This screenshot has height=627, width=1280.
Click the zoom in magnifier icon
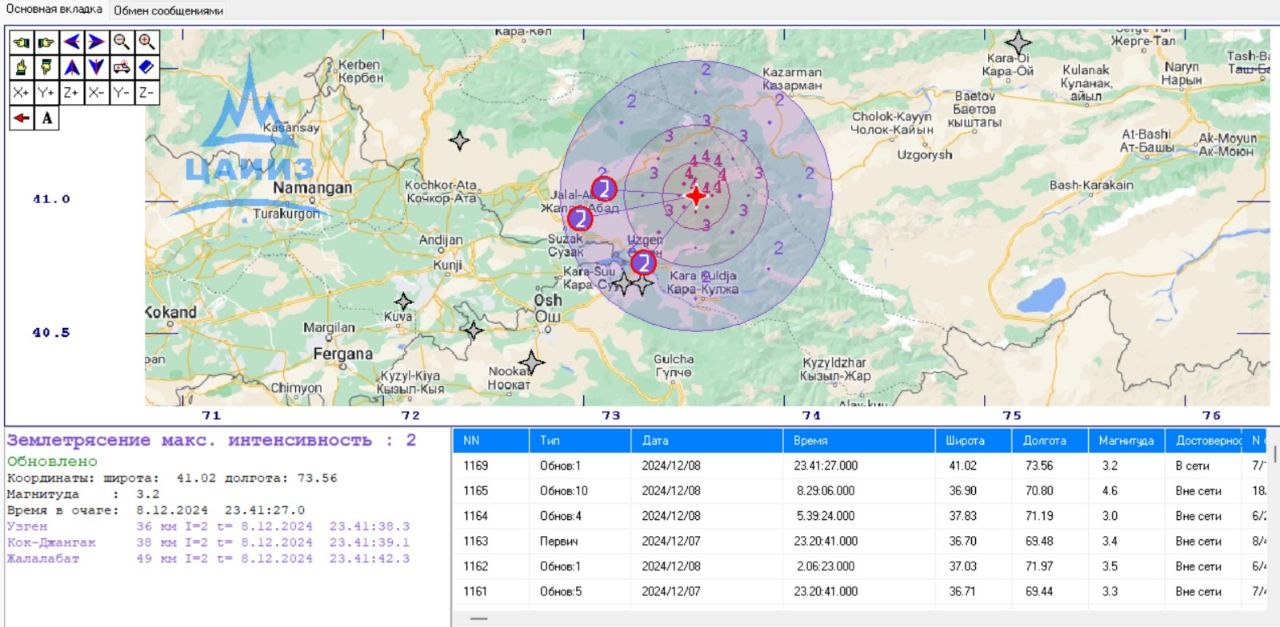point(147,42)
